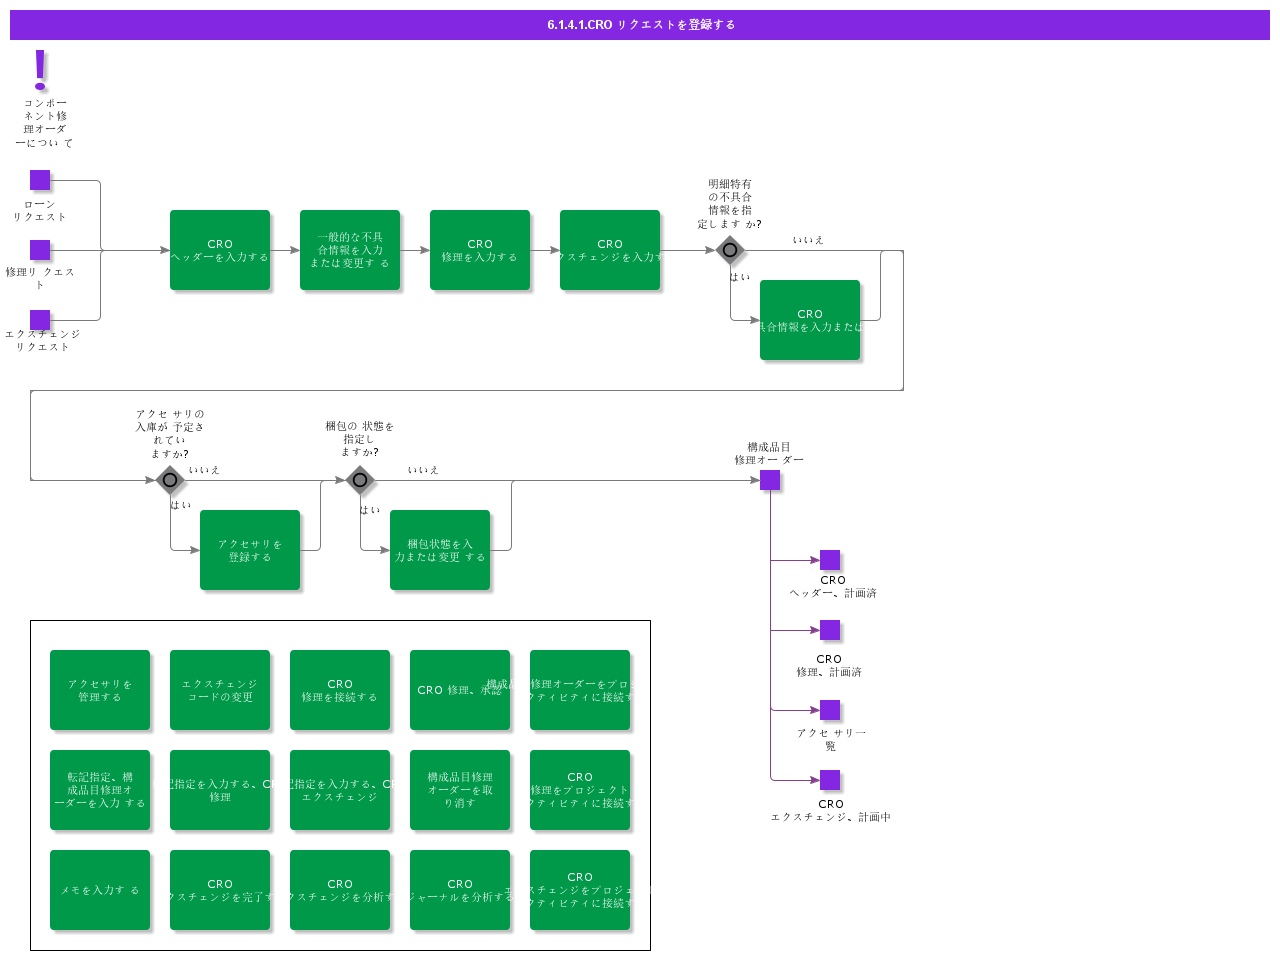Open the CRO 不具合情報を入力または変更 box

click(x=810, y=320)
